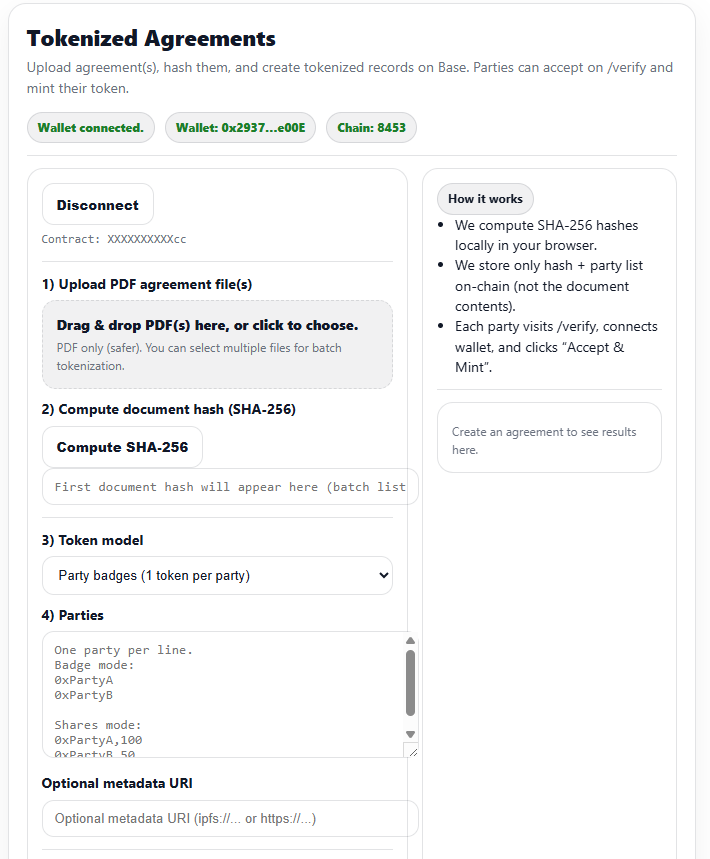Image resolution: width=710 pixels, height=859 pixels.
Task: Click the Parties text area resize handle
Action: pyautogui.click(x=411, y=750)
